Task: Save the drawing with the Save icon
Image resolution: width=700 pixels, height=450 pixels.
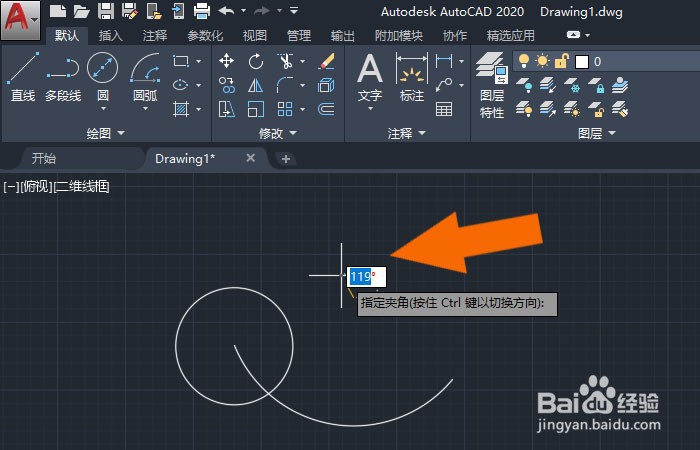Action: click(x=106, y=11)
